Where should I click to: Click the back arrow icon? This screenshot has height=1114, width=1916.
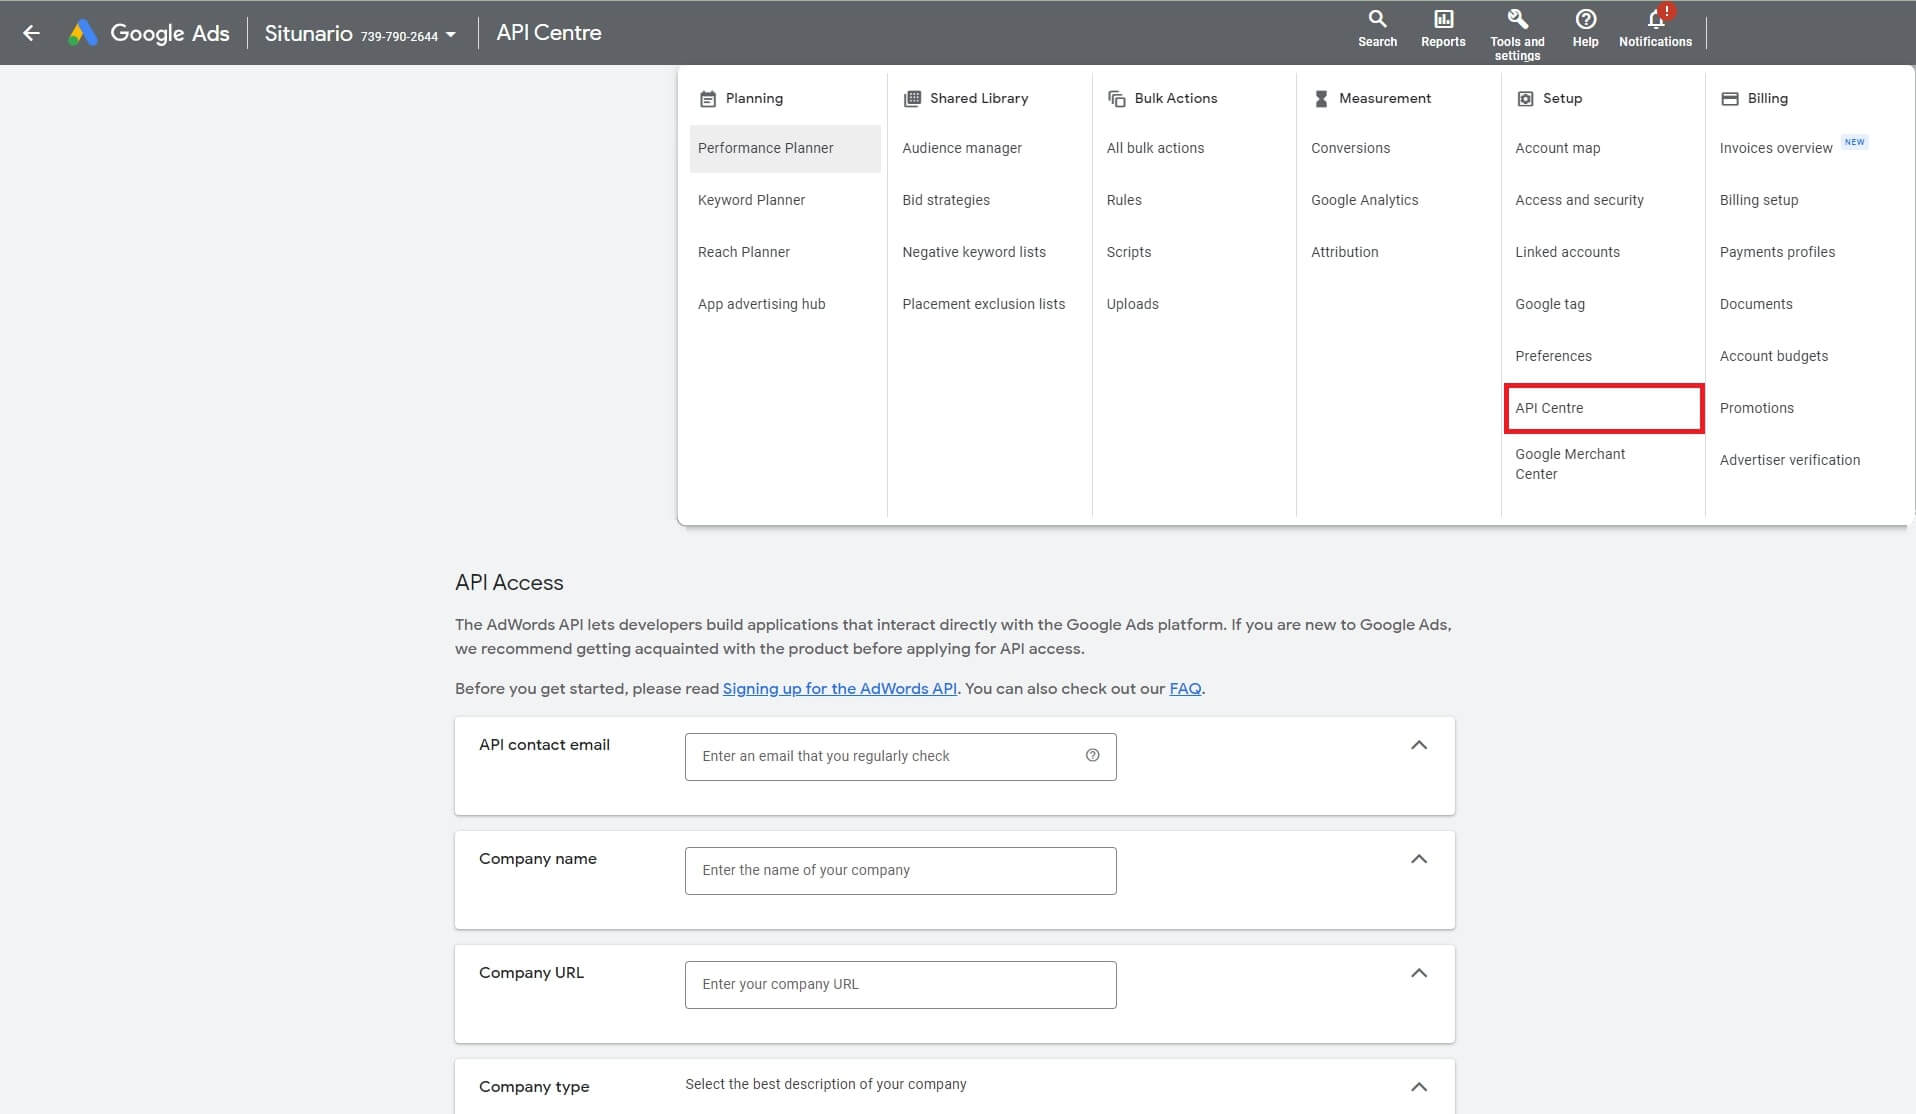(31, 33)
